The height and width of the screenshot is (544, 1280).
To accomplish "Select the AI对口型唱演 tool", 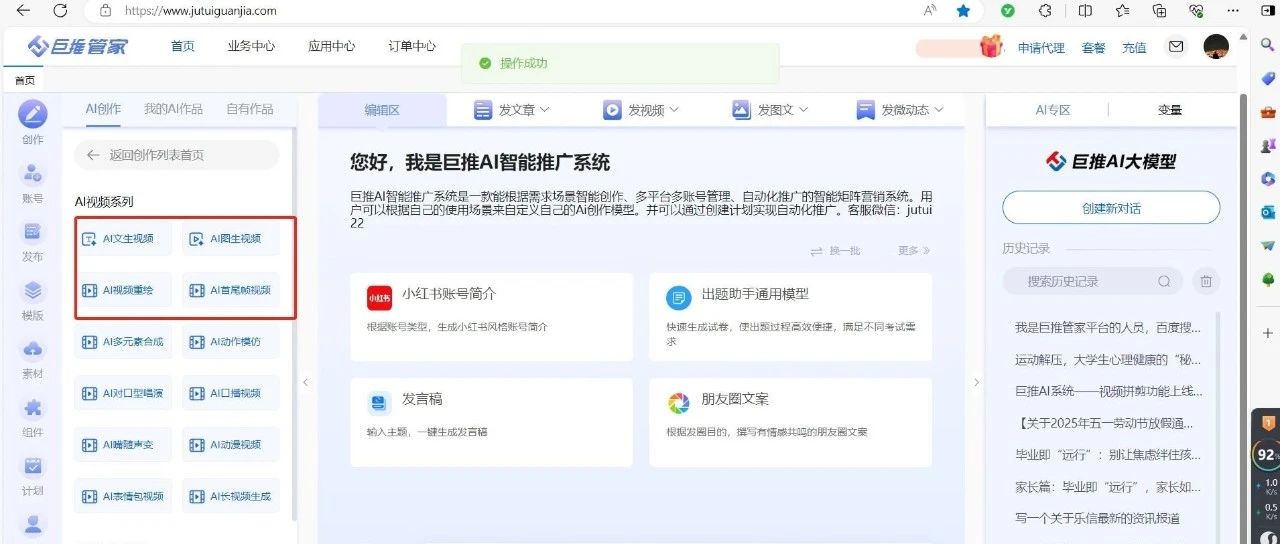I will (122, 393).
